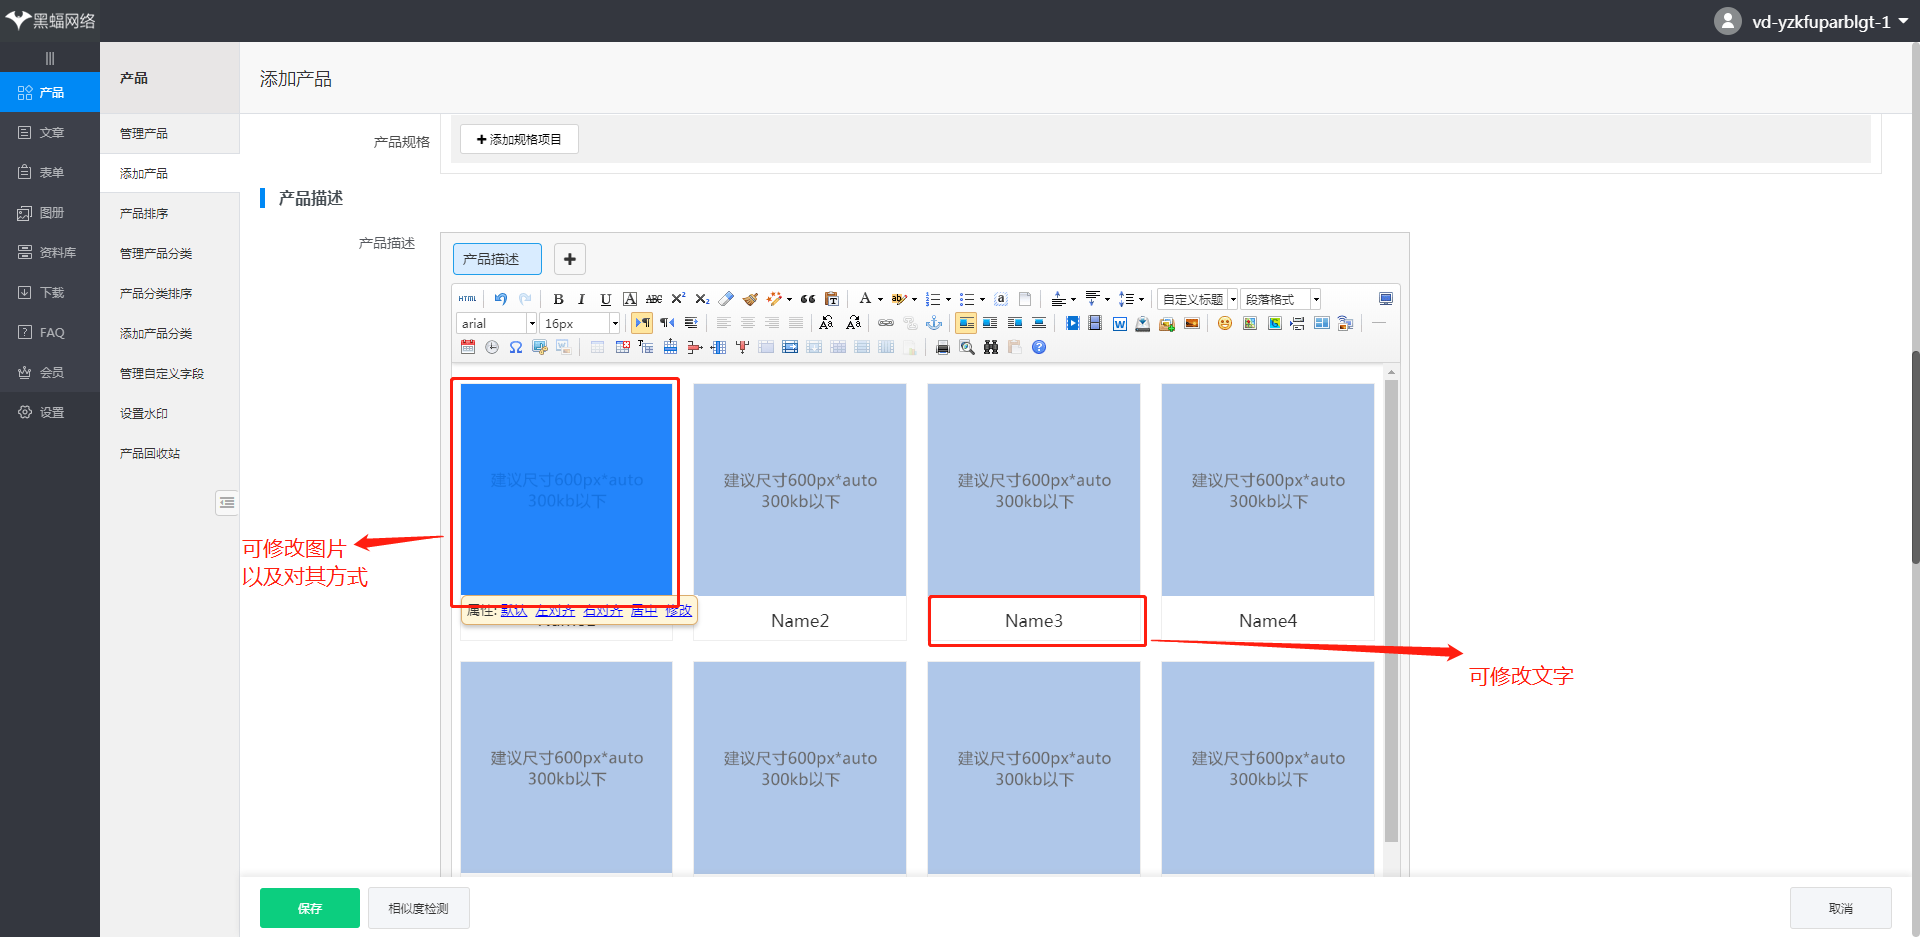Switch the editor to HTML source mode
Viewport: 1920px width, 937px height.
point(467,299)
